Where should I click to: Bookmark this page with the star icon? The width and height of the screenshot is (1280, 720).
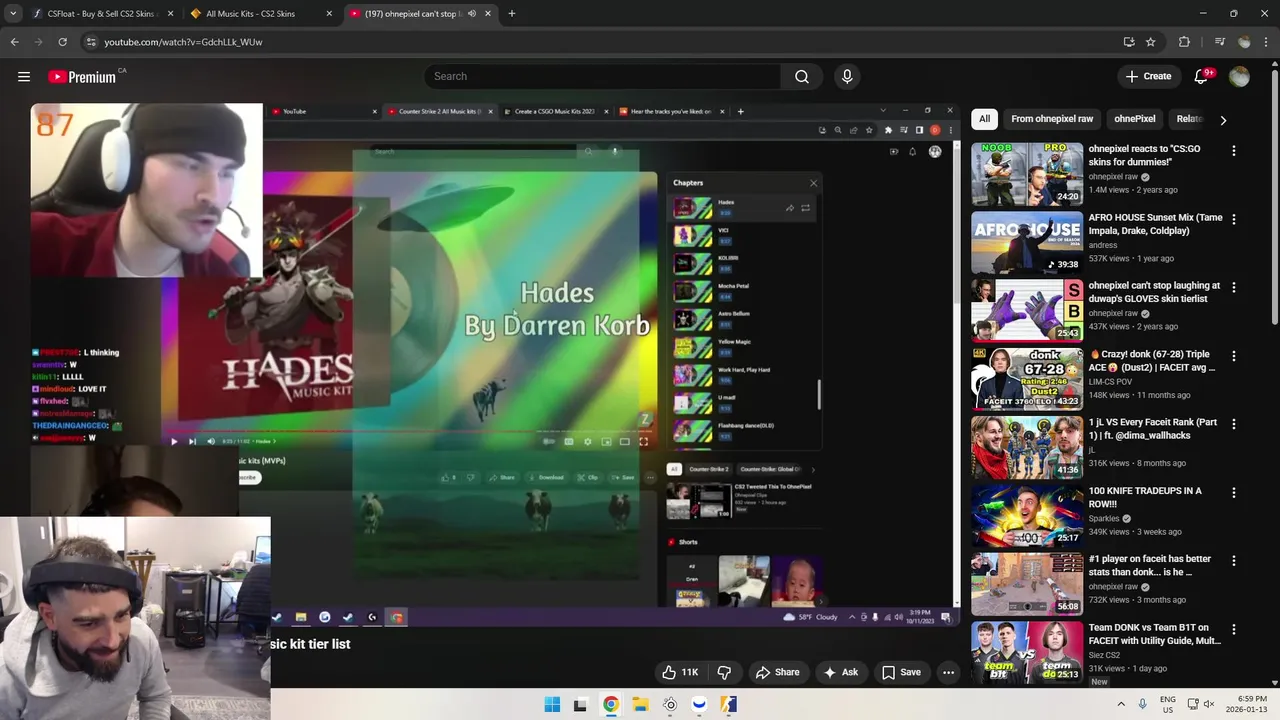[x=1151, y=42]
